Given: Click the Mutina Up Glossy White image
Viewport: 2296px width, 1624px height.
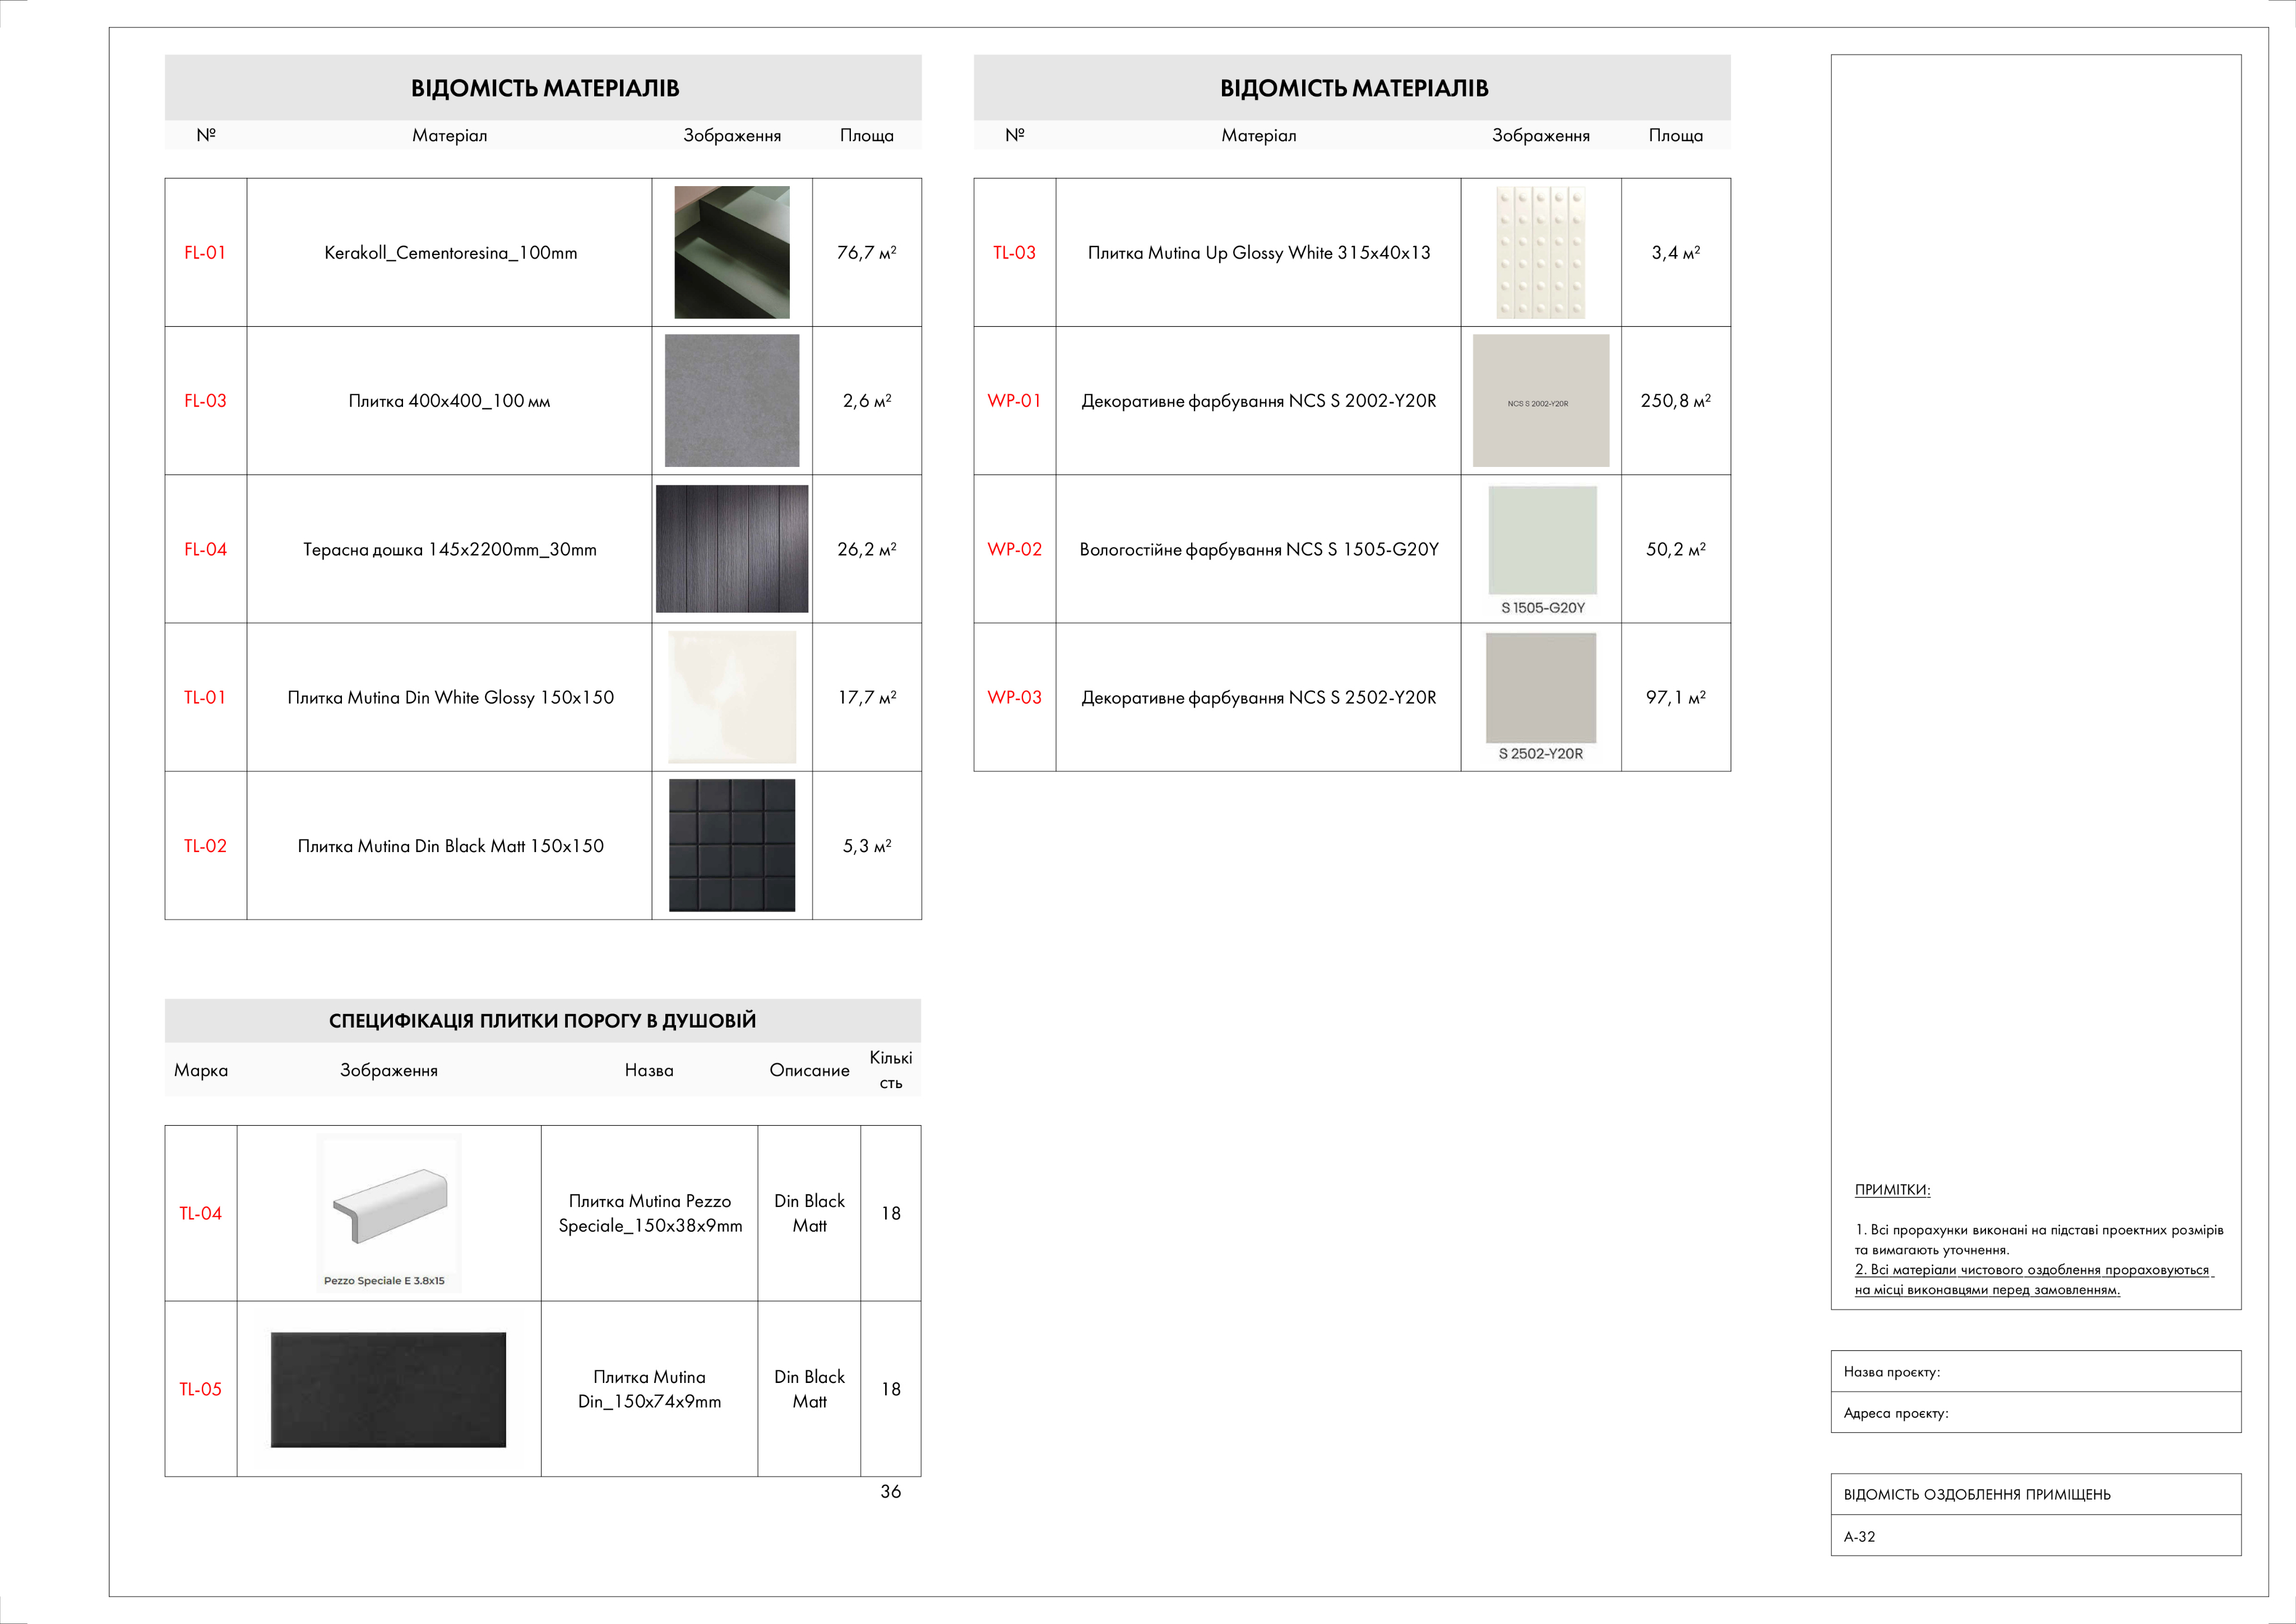Looking at the screenshot, I should pos(1540,252).
